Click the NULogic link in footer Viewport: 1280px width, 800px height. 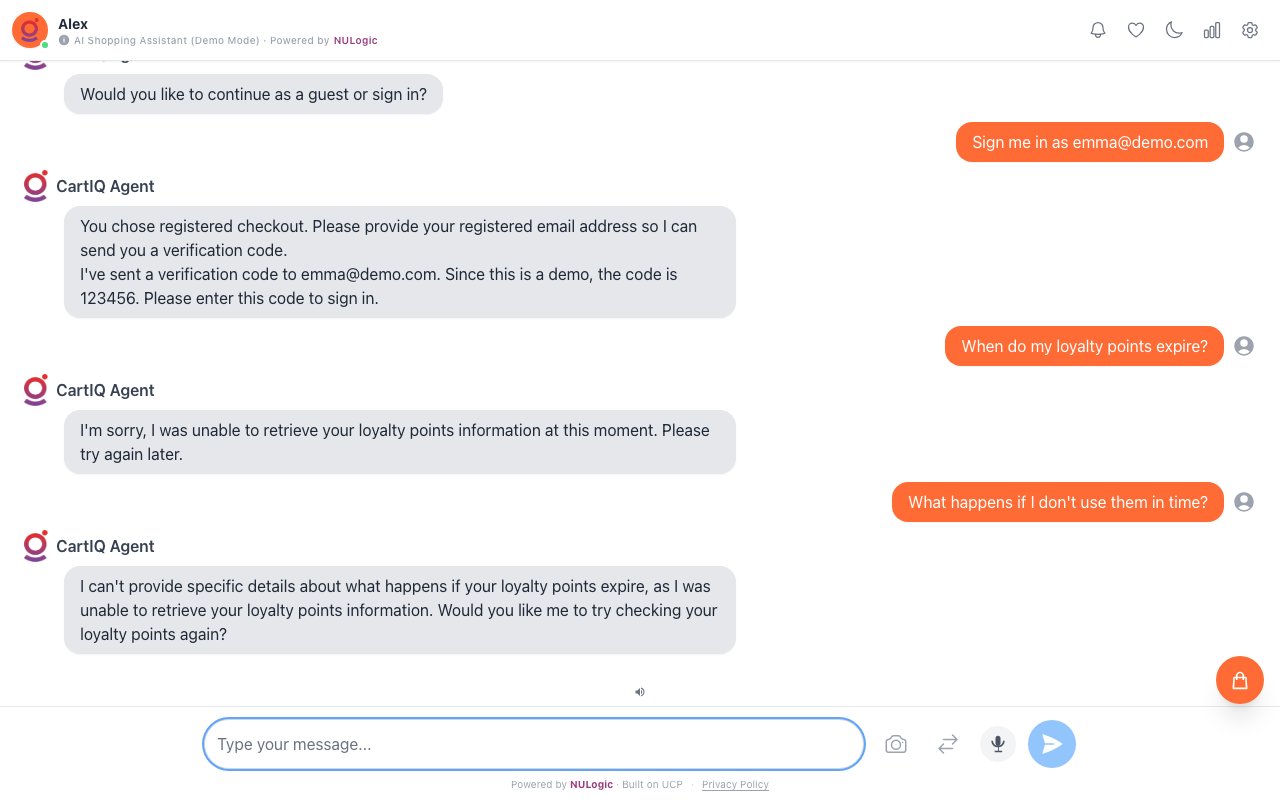coord(591,785)
